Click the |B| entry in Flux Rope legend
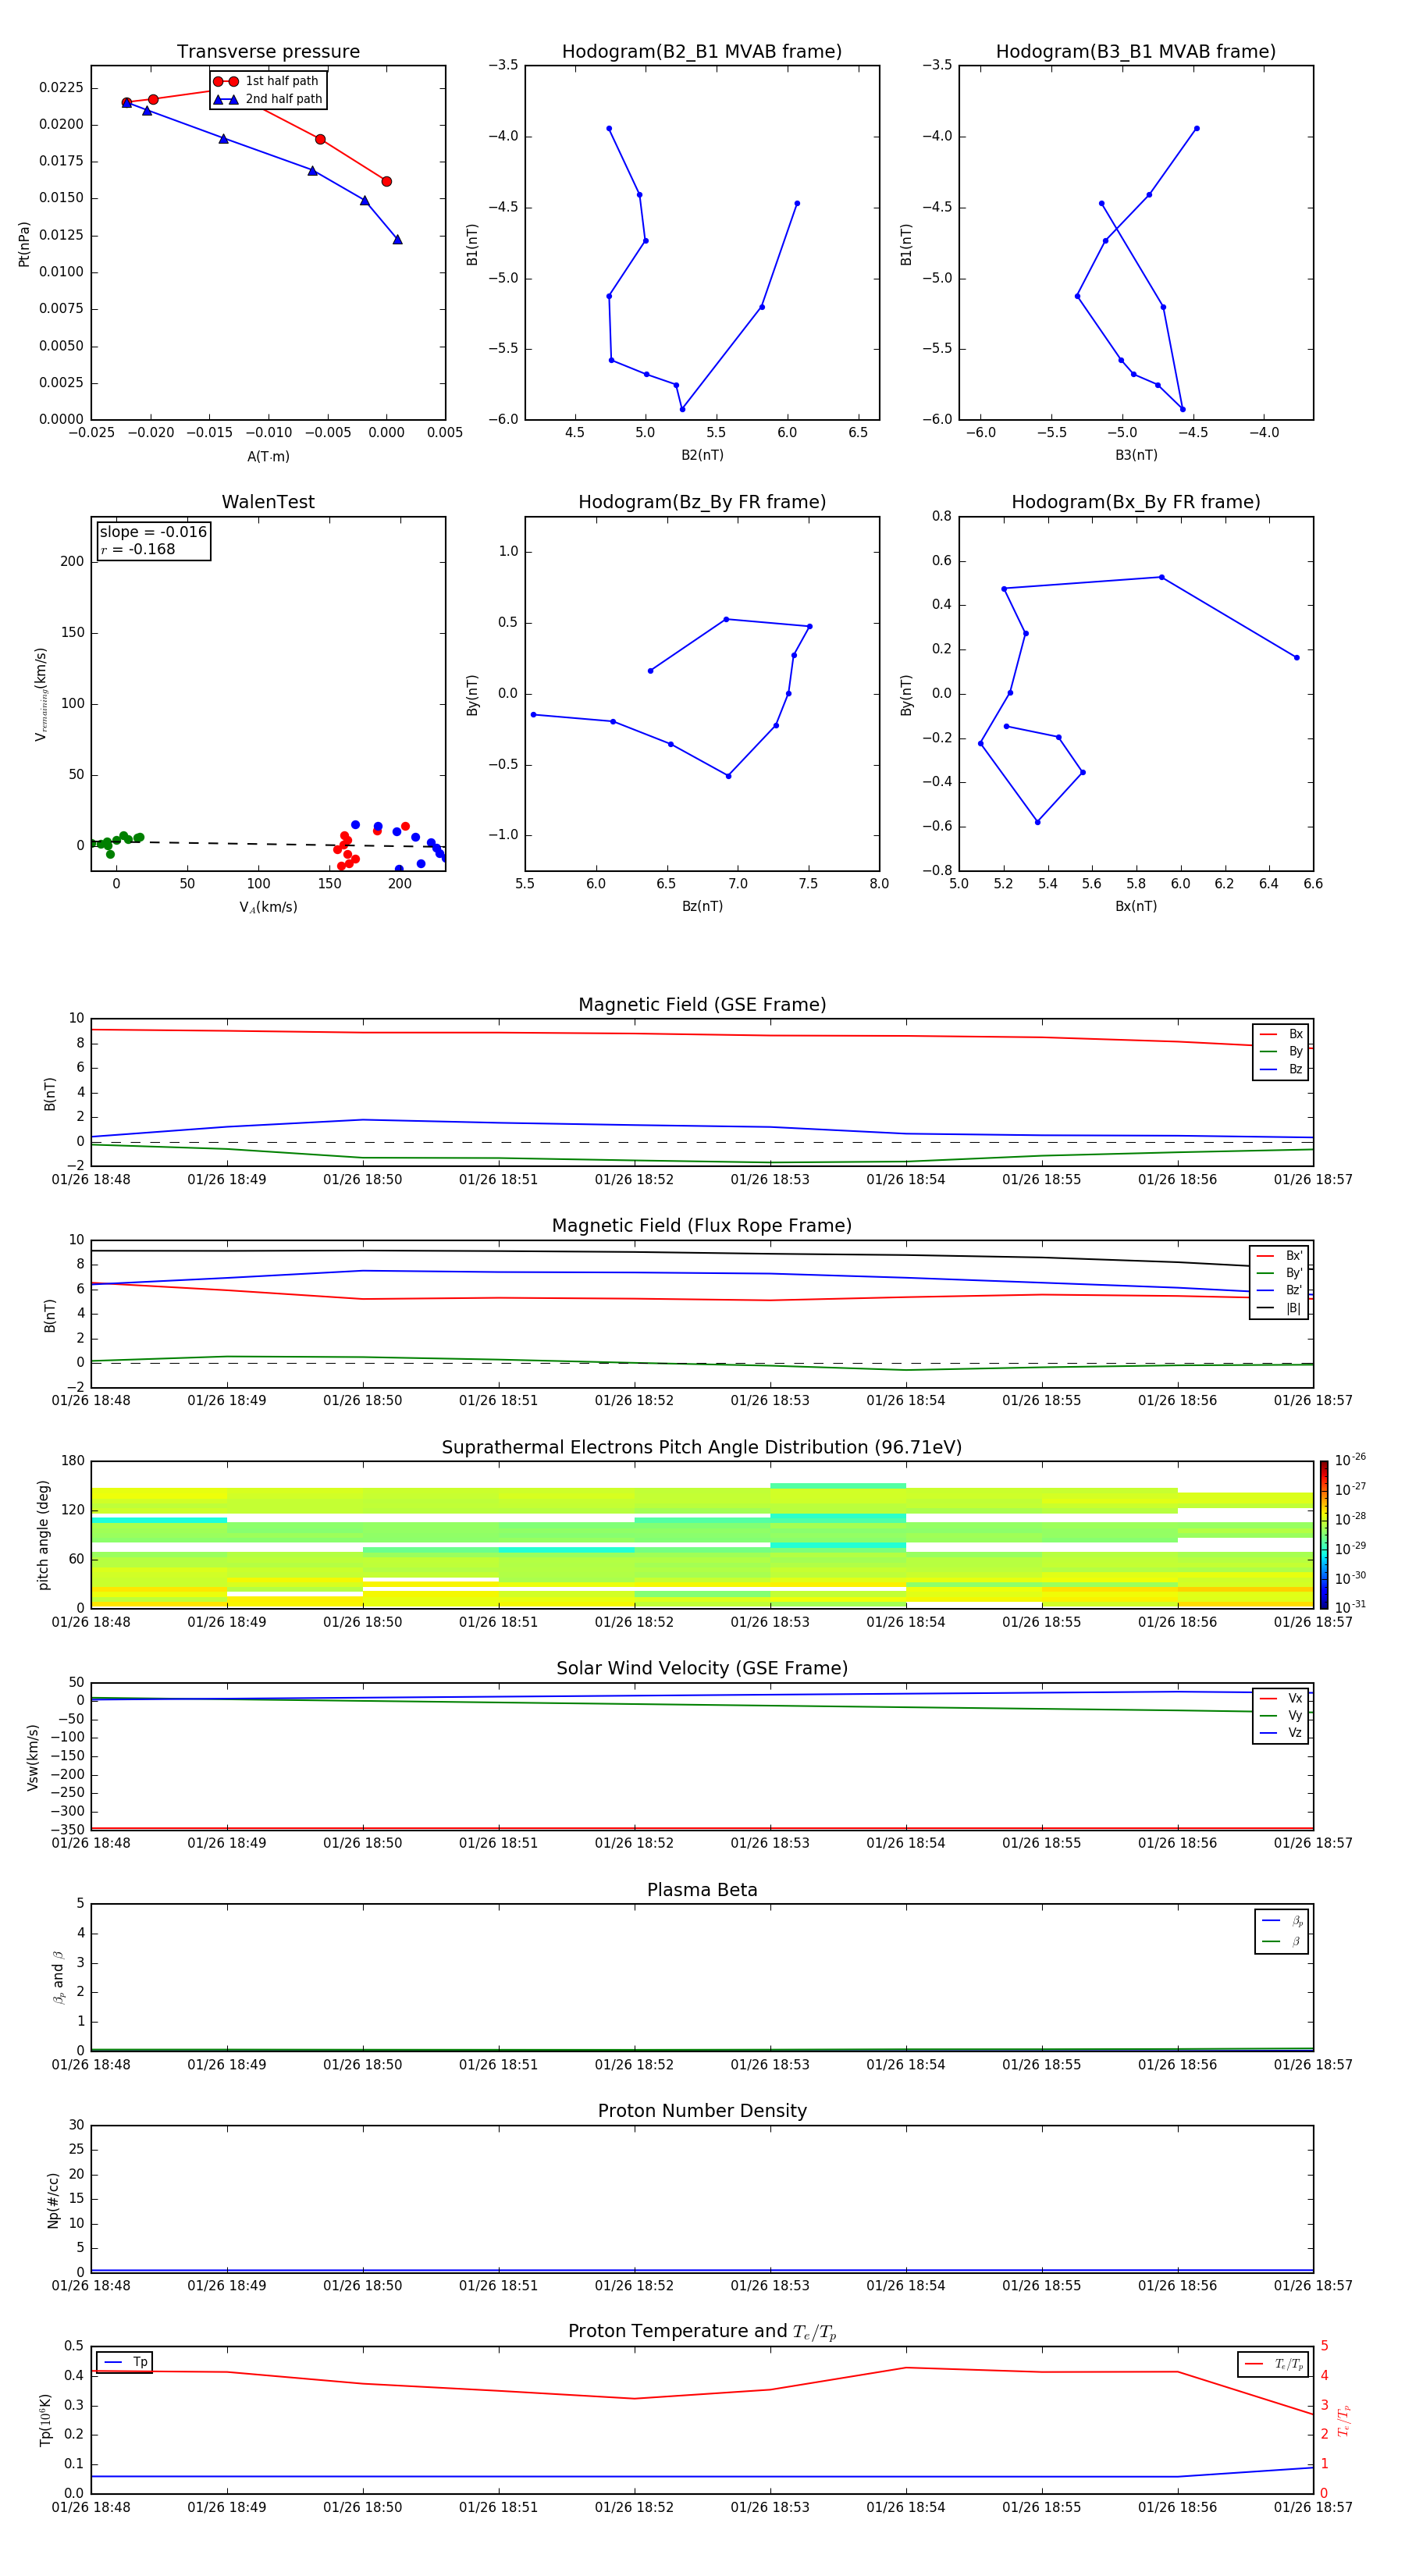The width and height of the screenshot is (1405, 2576). click(x=1279, y=1308)
